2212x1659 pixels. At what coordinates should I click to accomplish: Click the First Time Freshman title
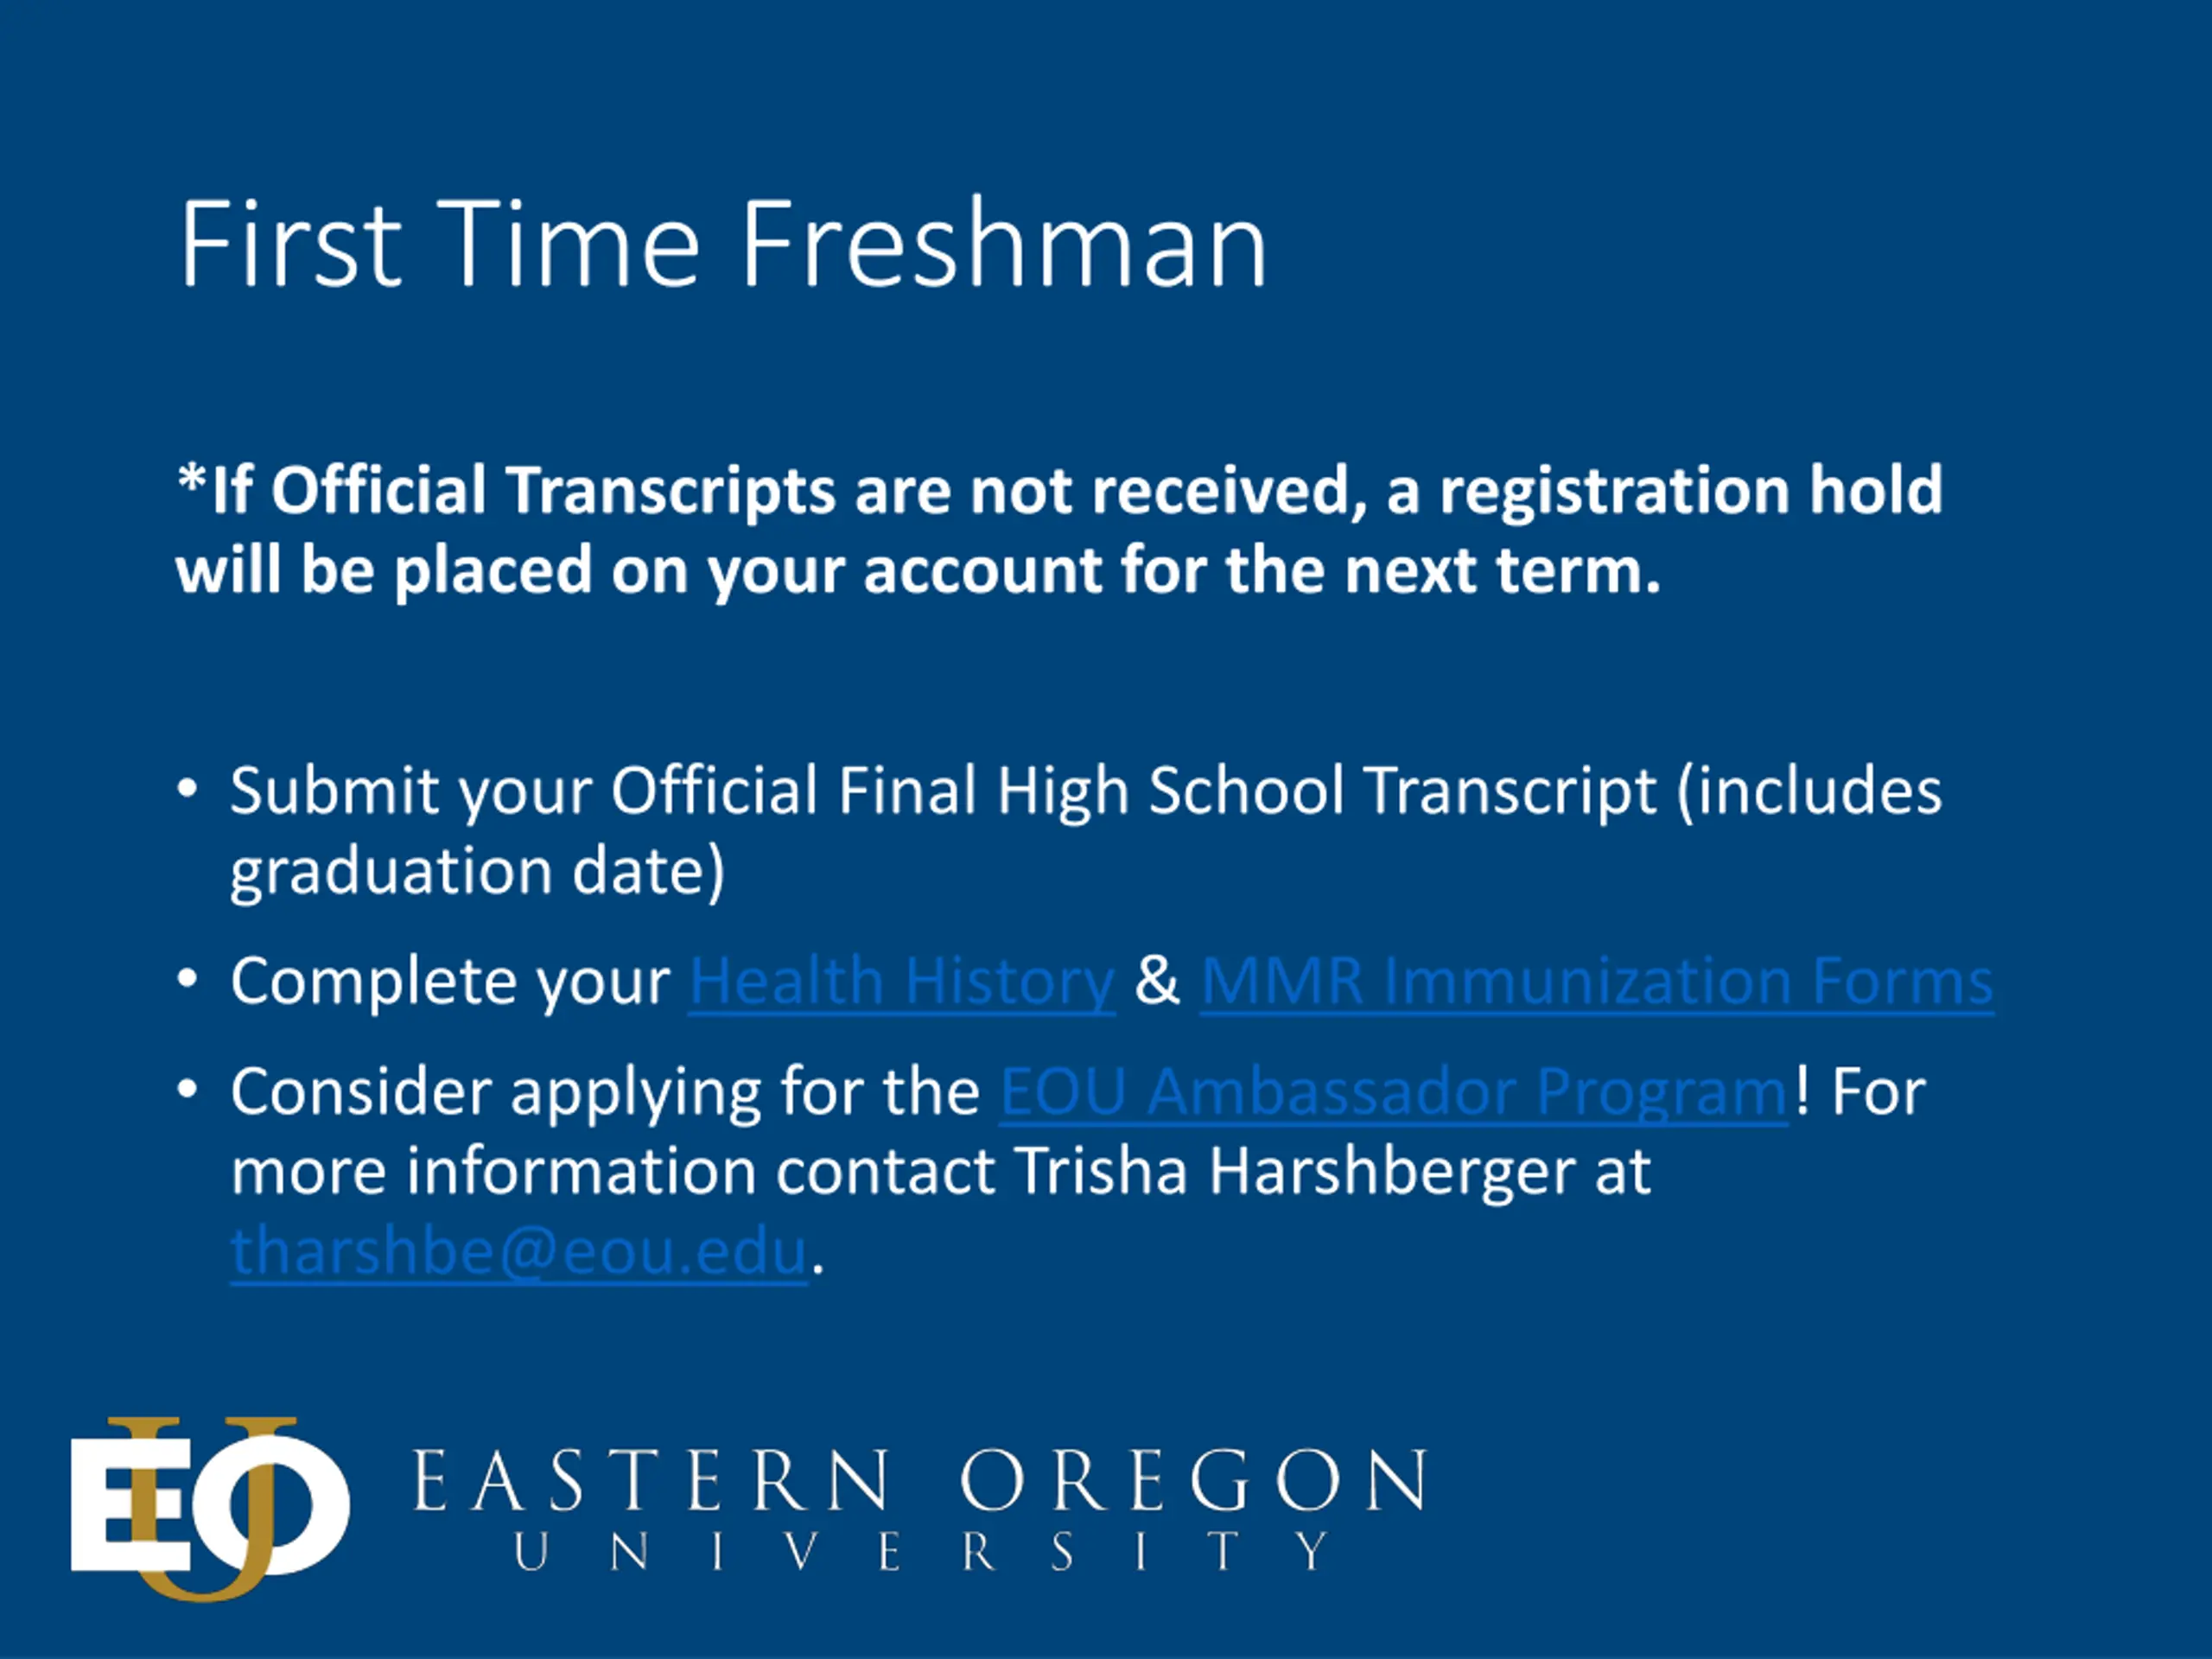tap(723, 244)
